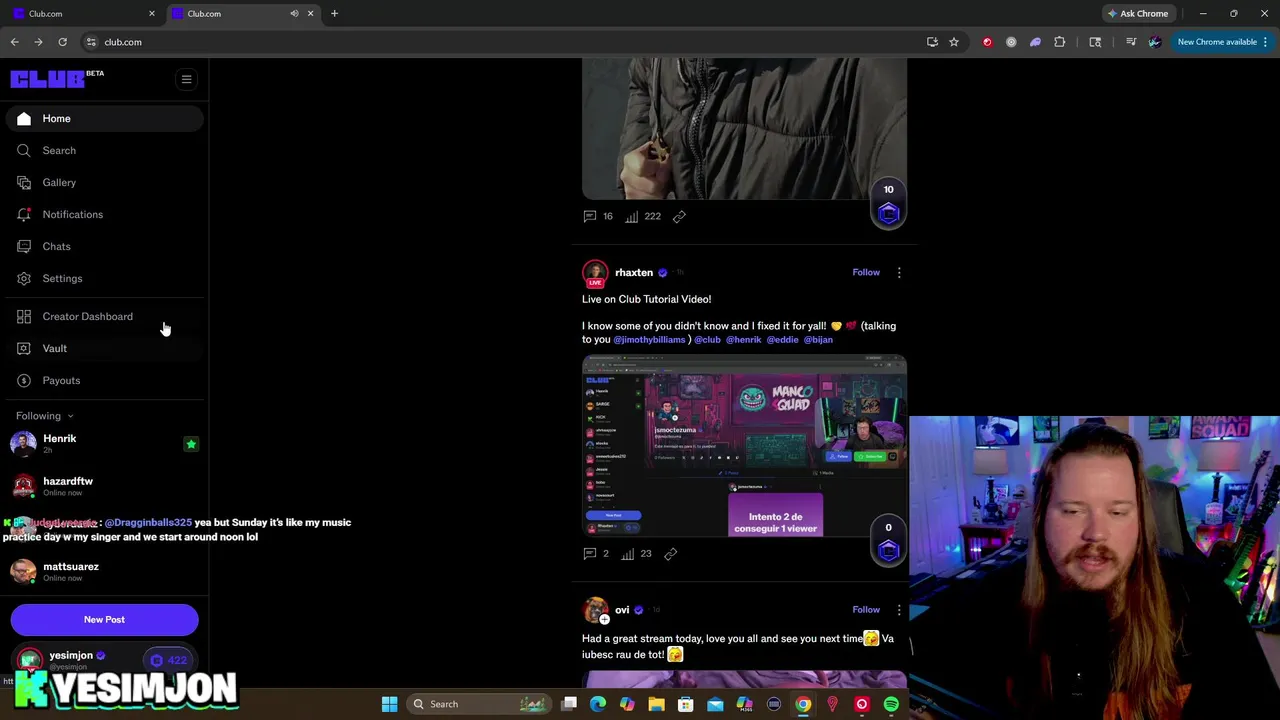
Task: Go back in browser history
Action: [14, 42]
